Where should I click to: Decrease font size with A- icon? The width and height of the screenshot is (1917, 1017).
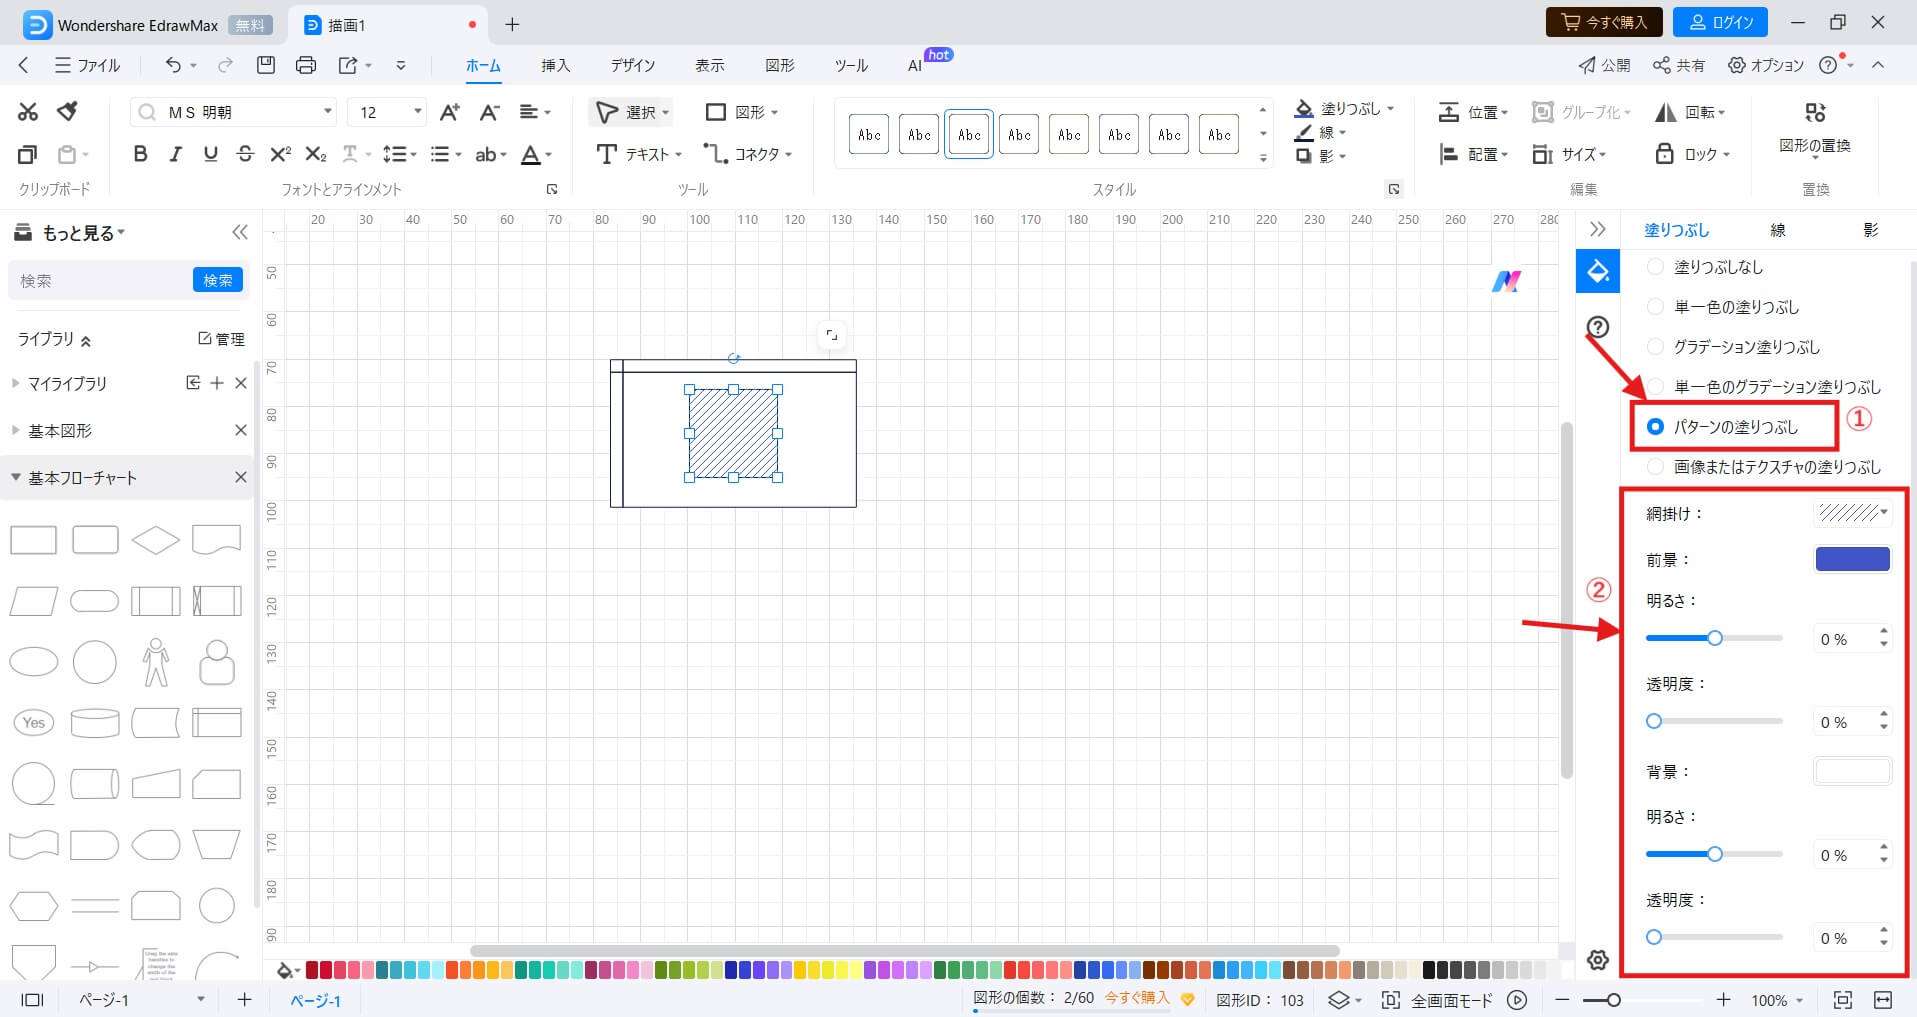tap(489, 112)
